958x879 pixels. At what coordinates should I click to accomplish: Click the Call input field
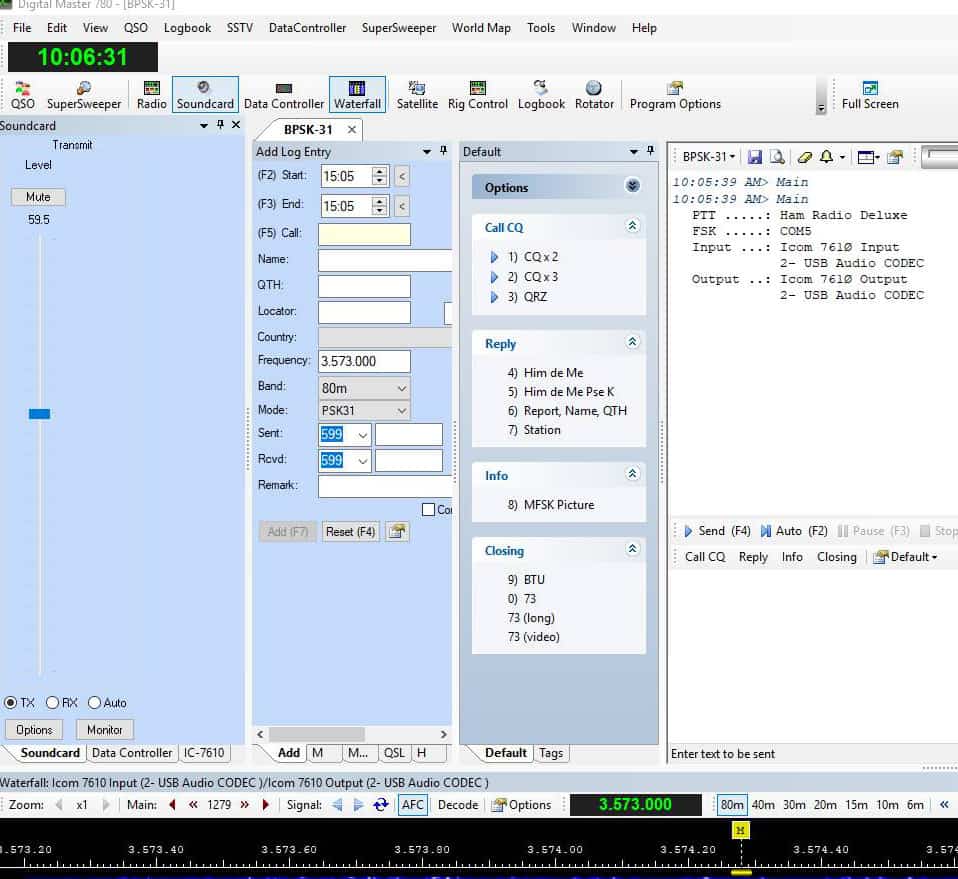(x=364, y=234)
